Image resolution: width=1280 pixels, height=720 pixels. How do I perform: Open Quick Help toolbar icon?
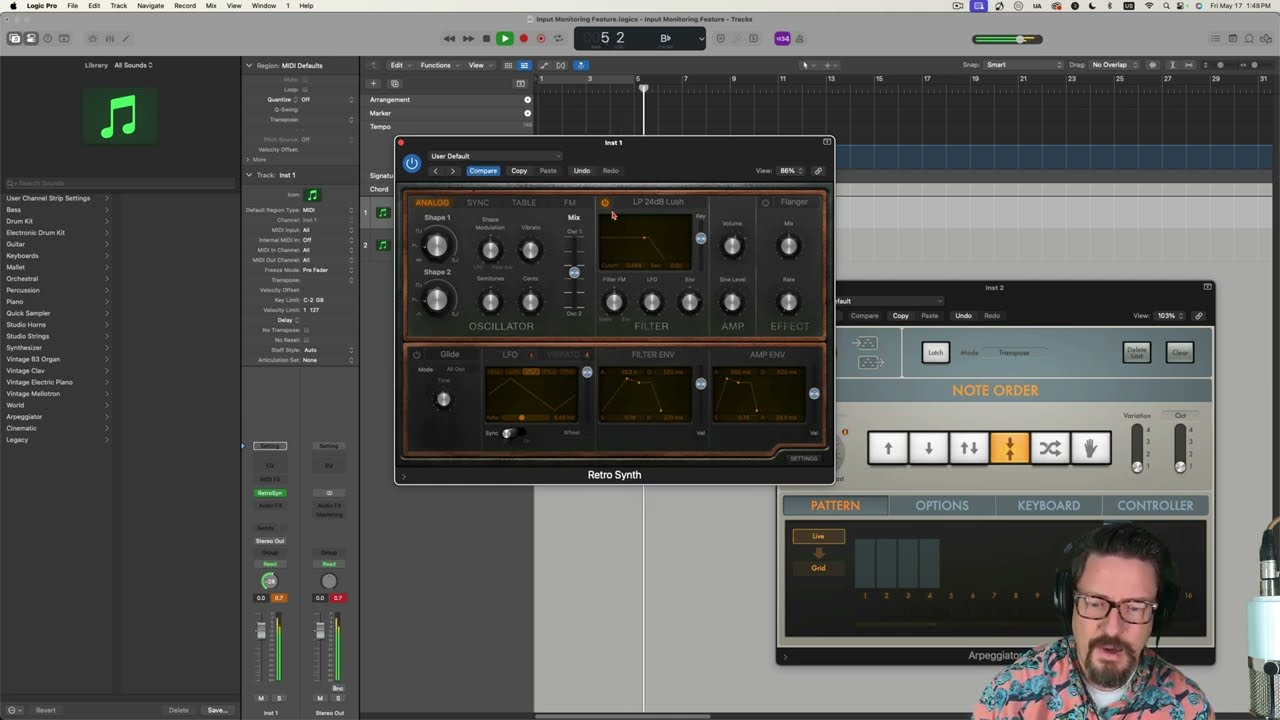[47, 39]
